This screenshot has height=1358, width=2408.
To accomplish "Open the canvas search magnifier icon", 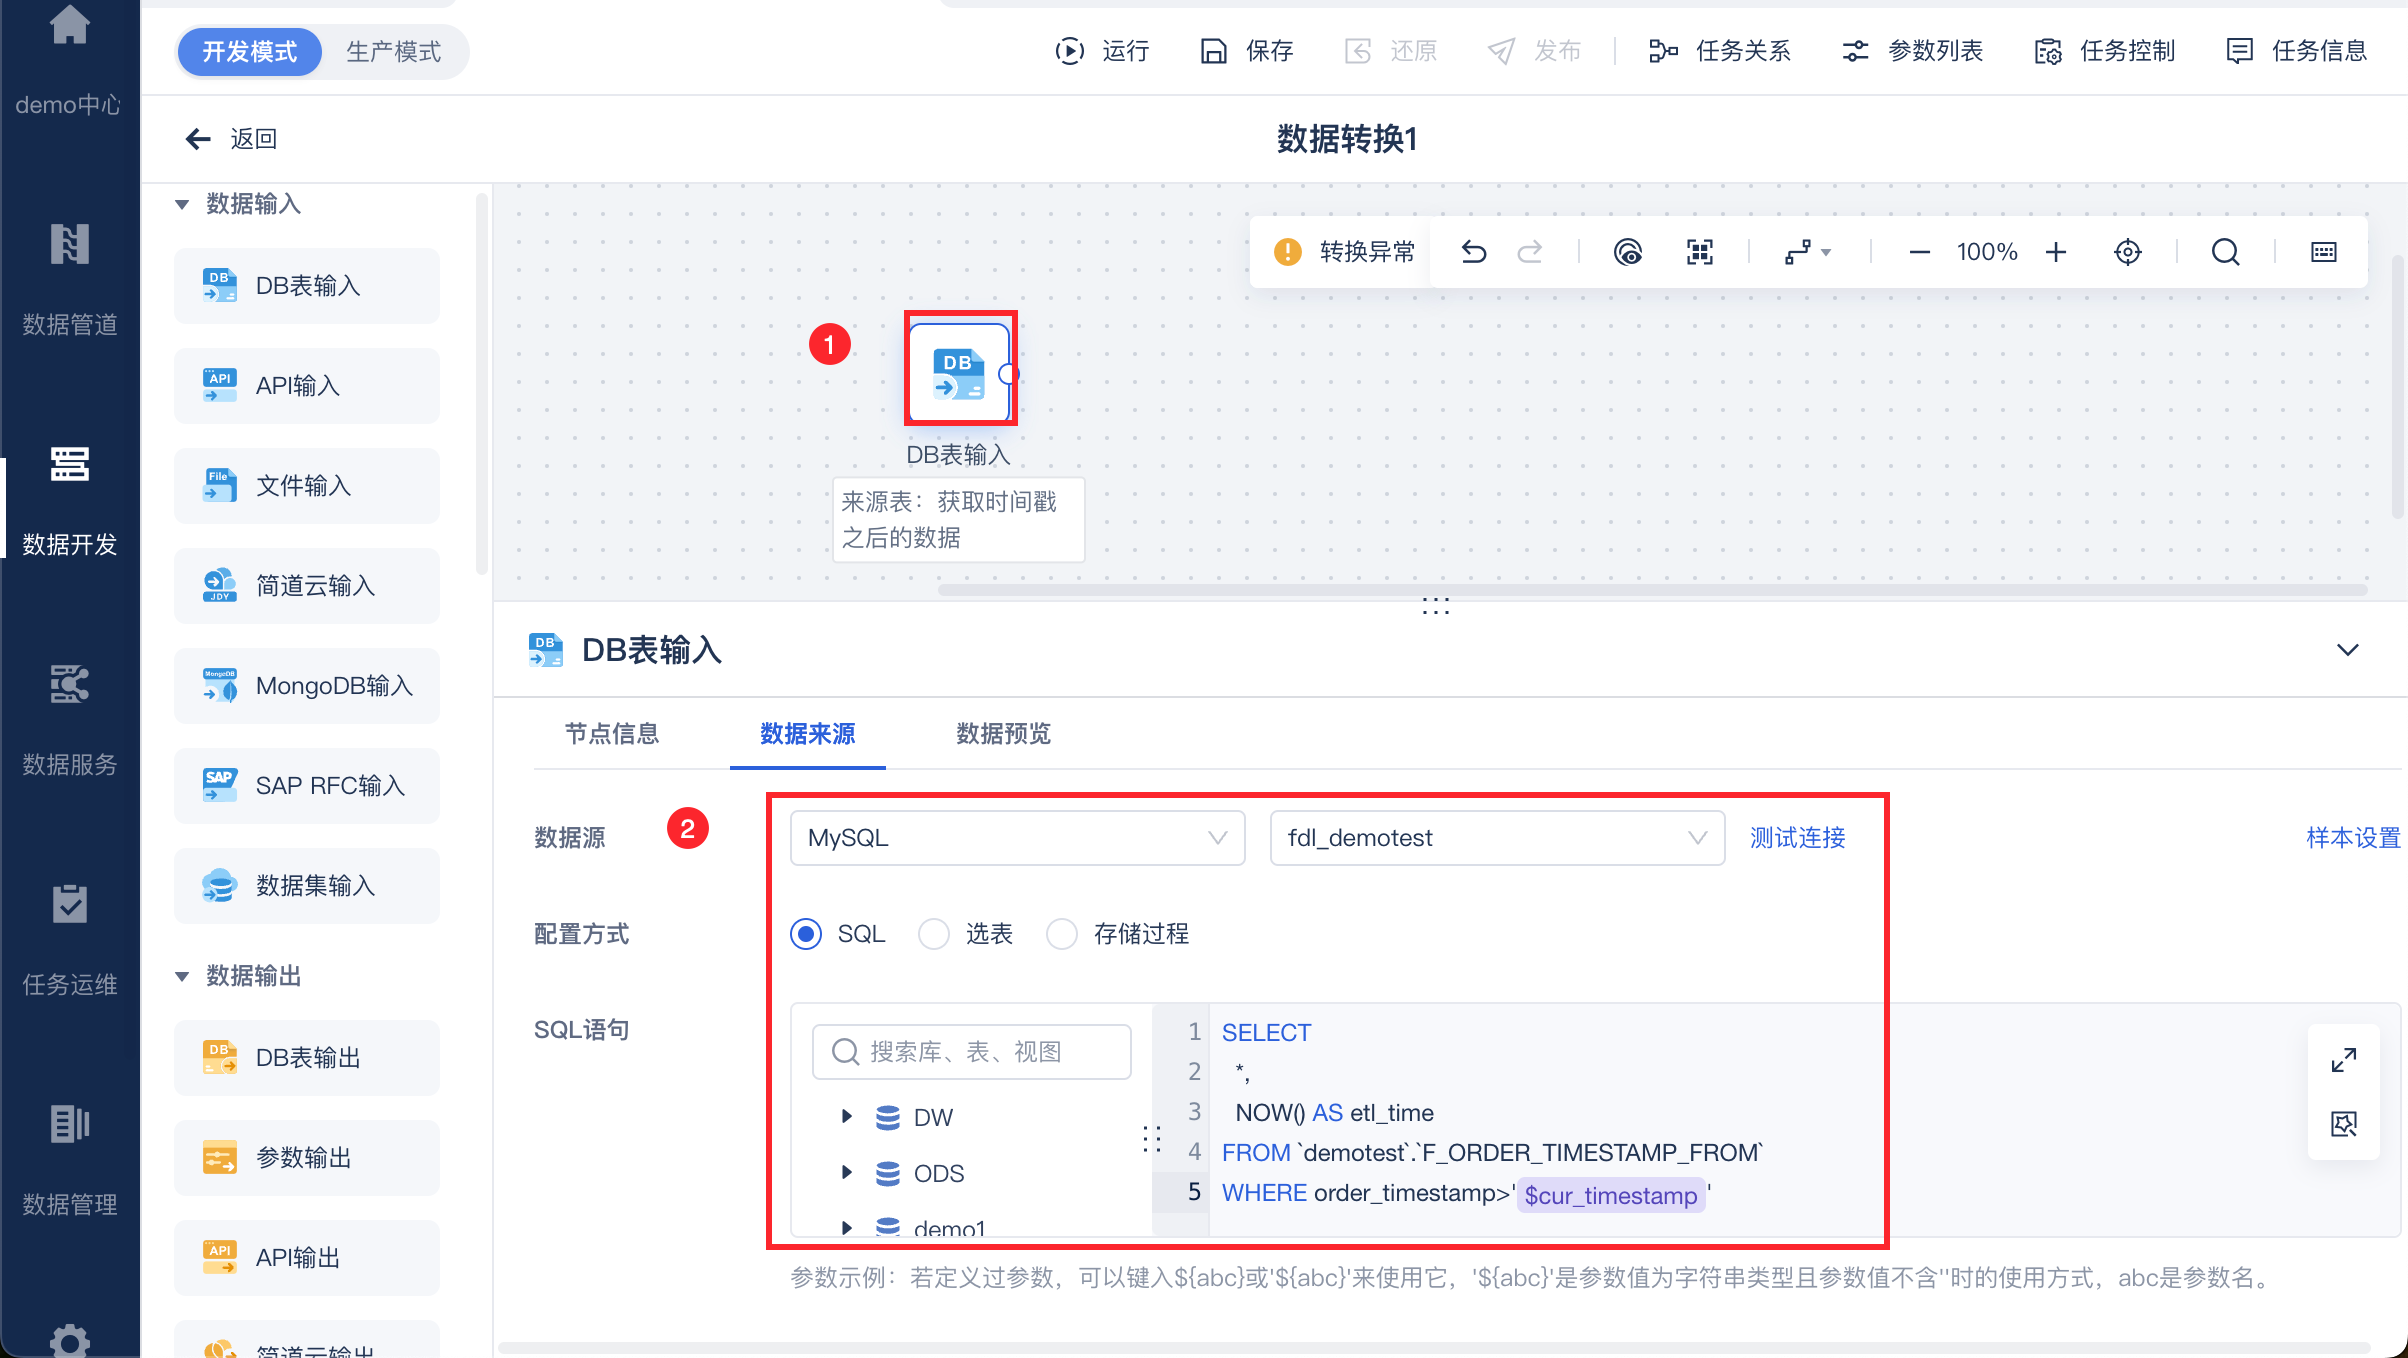I will 2225,252.
